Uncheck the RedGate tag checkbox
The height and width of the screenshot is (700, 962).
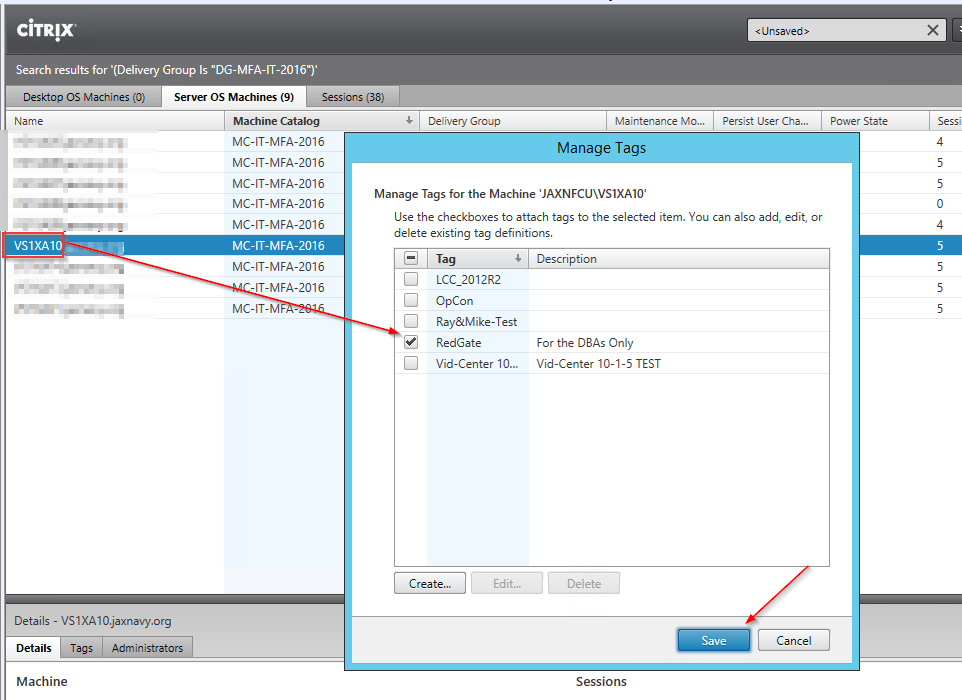point(411,342)
